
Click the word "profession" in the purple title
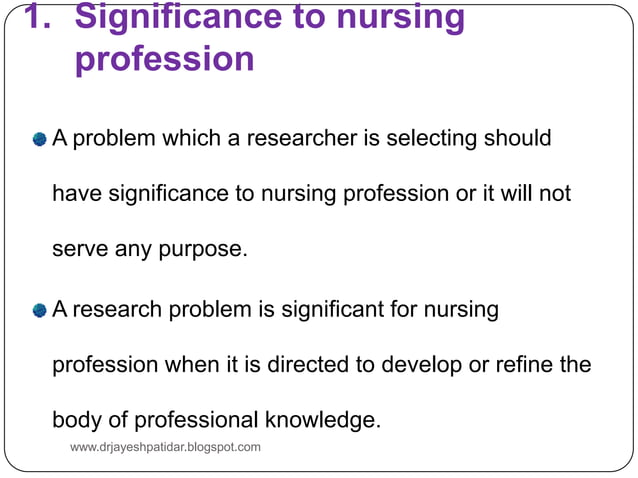click(x=165, y=61)
